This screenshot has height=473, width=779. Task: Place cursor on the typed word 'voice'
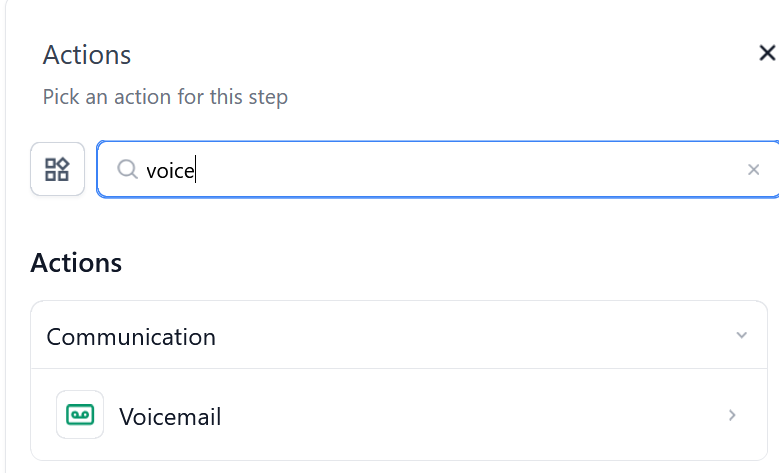[x=169, y=170]
